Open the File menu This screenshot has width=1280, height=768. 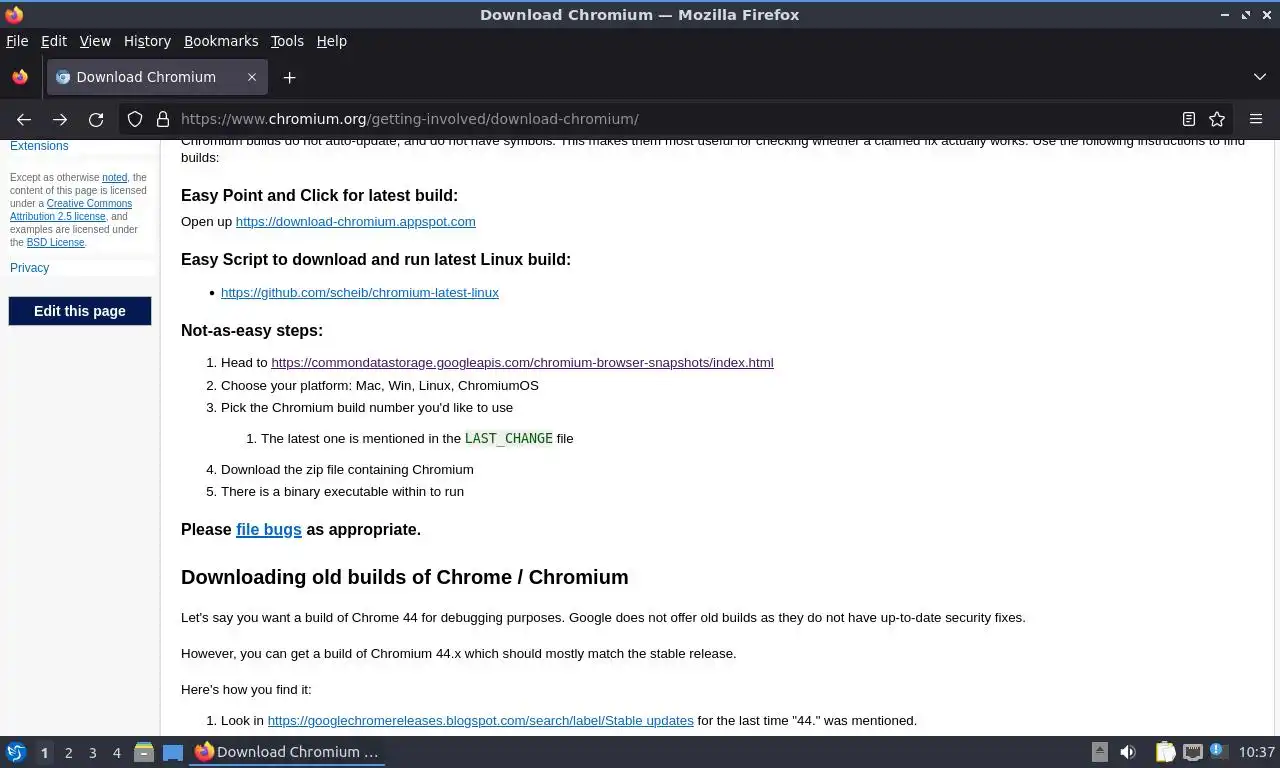(x=17, y=41)
